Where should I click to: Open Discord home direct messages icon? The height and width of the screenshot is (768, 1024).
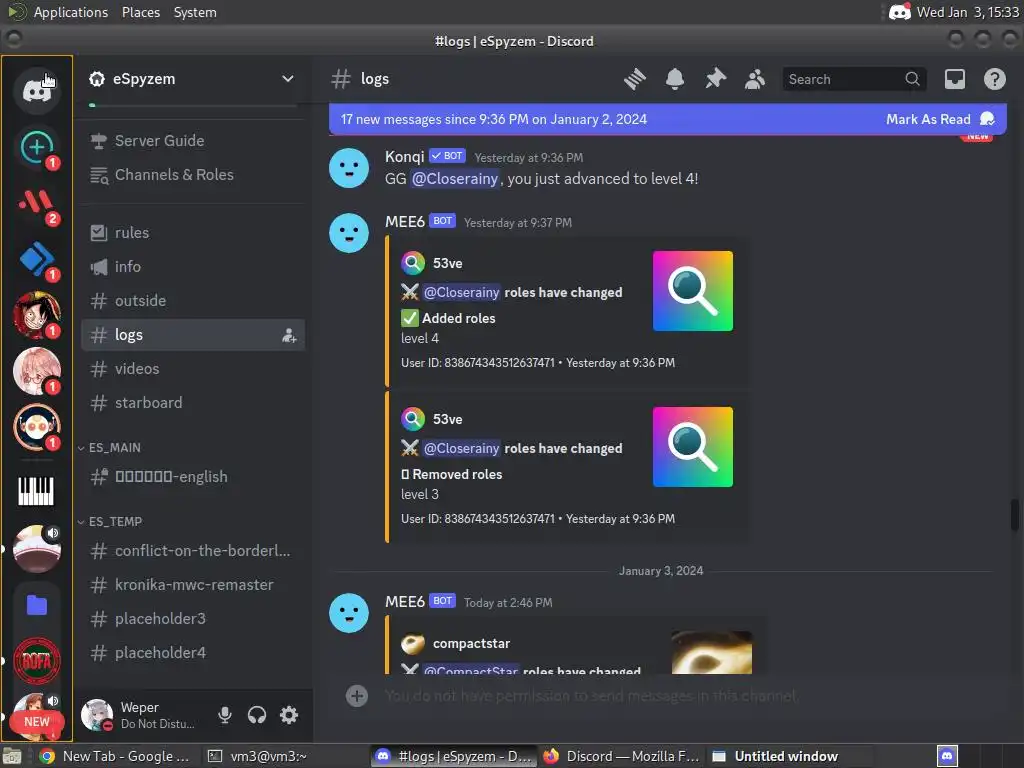point(37,90)
